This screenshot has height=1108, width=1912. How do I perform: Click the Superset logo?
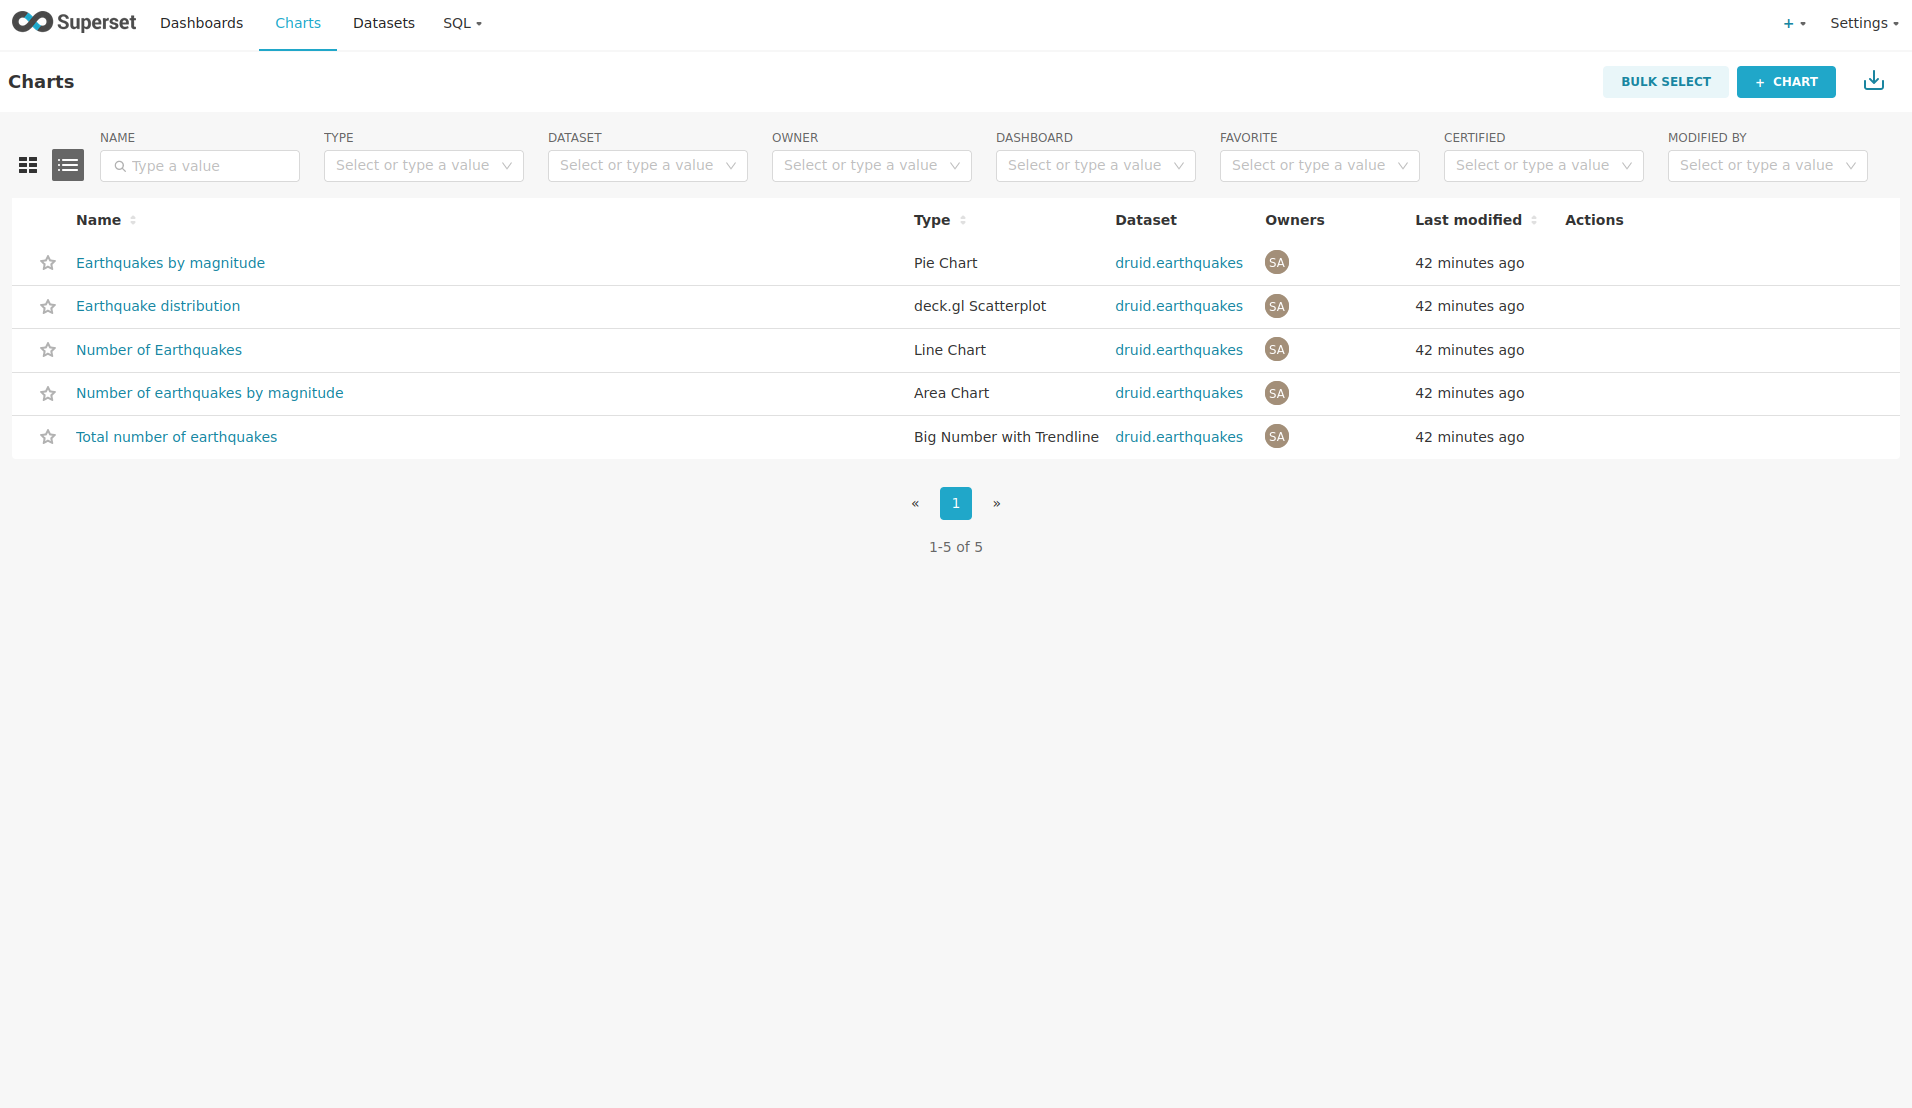[74, 23]
